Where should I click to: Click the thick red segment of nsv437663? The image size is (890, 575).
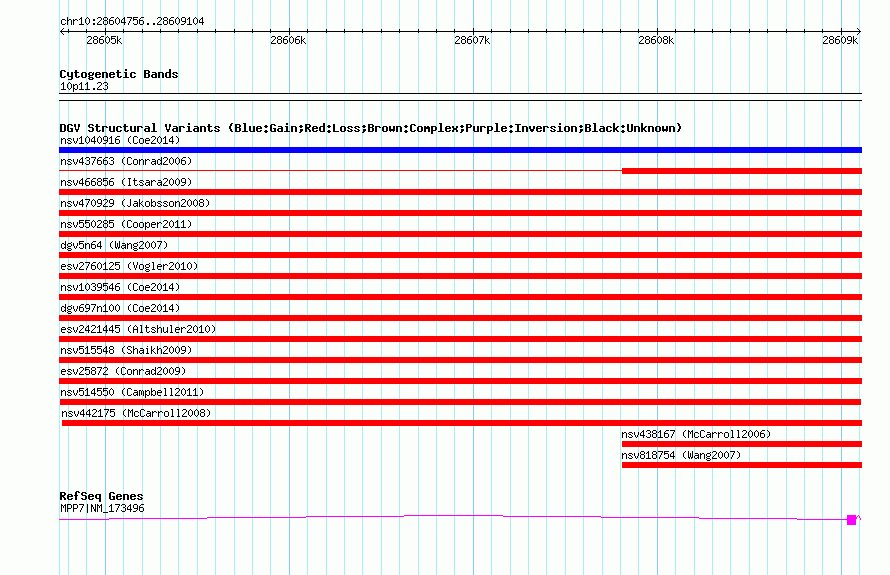742,171
